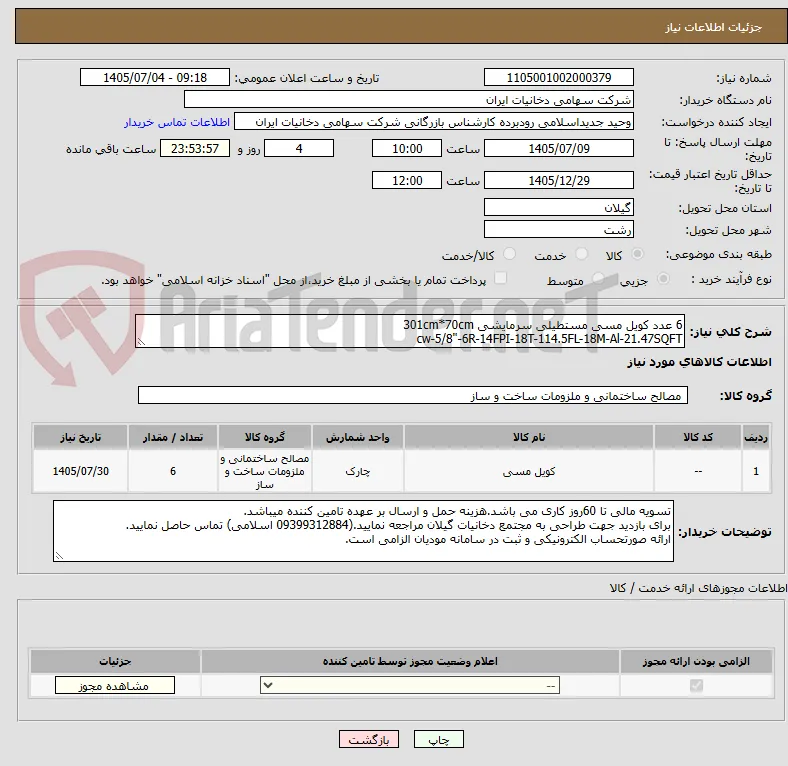The width and height of the screenshot is (788, 766).
Task: Click the general need description textbox
Action: pos(410,331)
